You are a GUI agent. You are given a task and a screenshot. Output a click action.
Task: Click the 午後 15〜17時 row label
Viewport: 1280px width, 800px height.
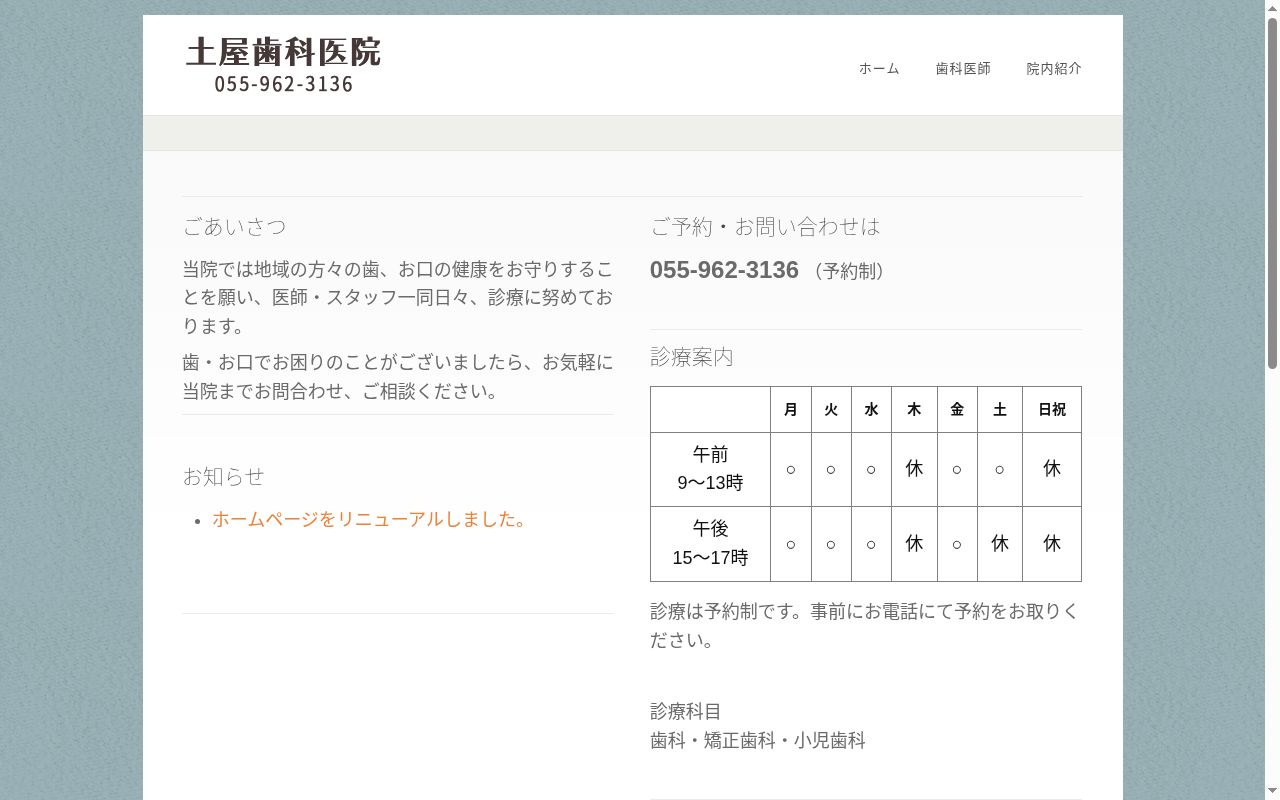pyautogui.click(x=710, y=544)
